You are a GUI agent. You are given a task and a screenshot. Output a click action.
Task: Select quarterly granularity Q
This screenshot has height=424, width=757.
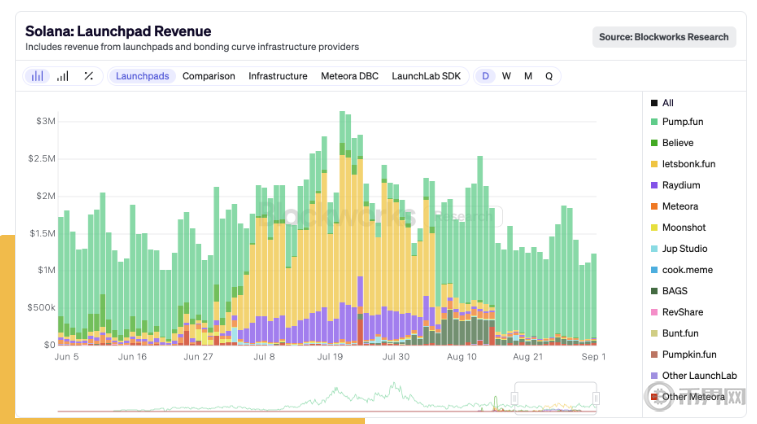click(549, 76)
